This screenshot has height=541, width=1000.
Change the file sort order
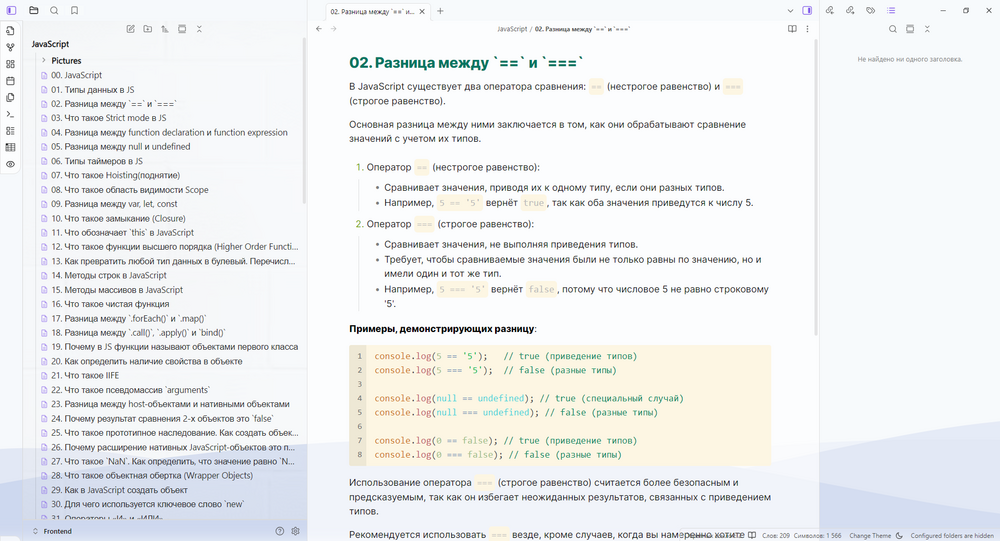[164, 29]
